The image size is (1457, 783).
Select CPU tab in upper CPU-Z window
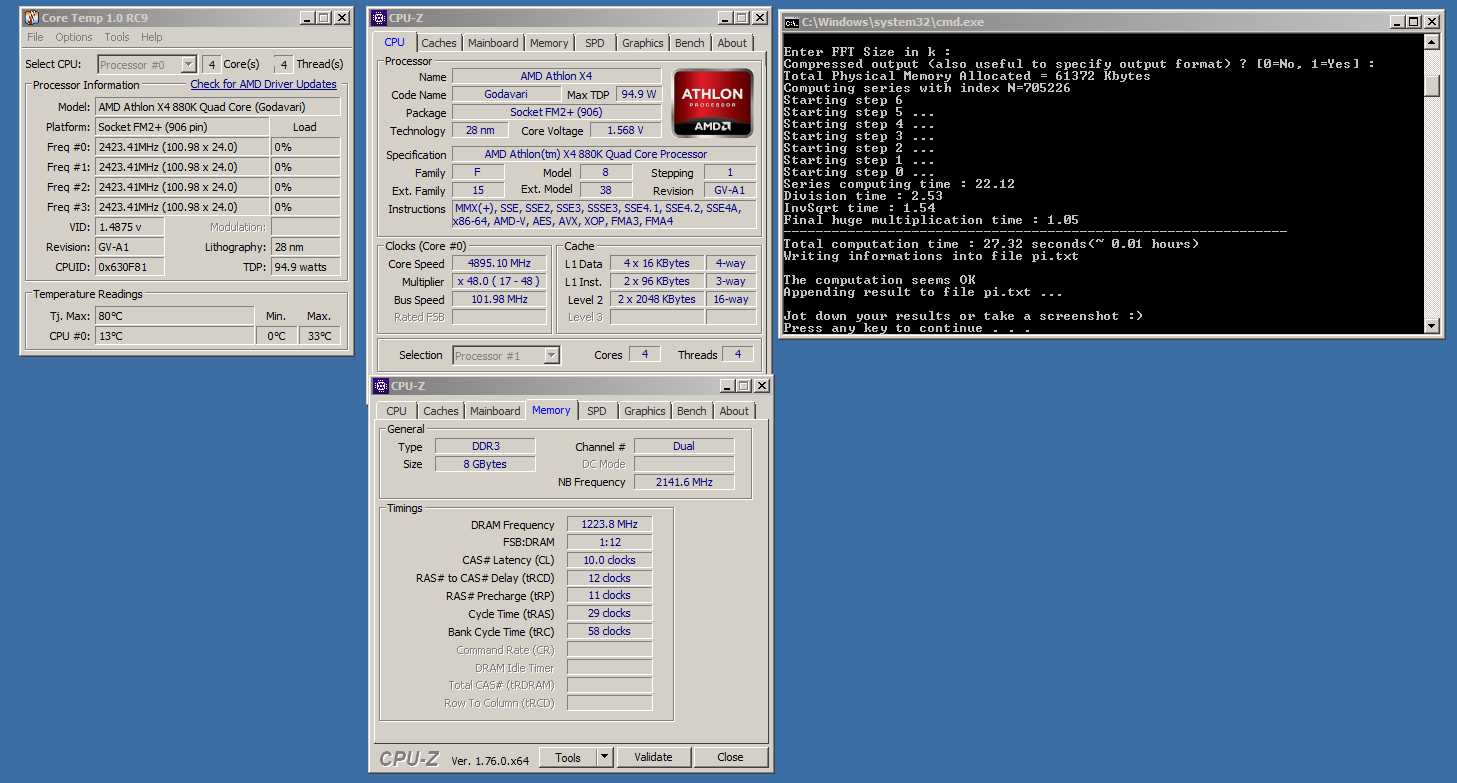coord(395,42)
